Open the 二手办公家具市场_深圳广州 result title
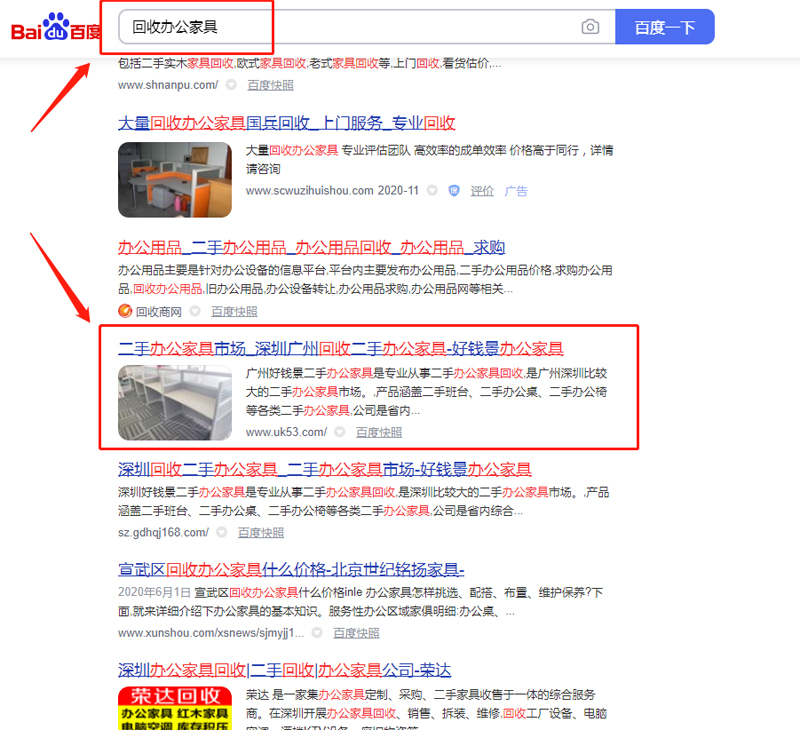 pyautogui.click(x=340, y=349)
